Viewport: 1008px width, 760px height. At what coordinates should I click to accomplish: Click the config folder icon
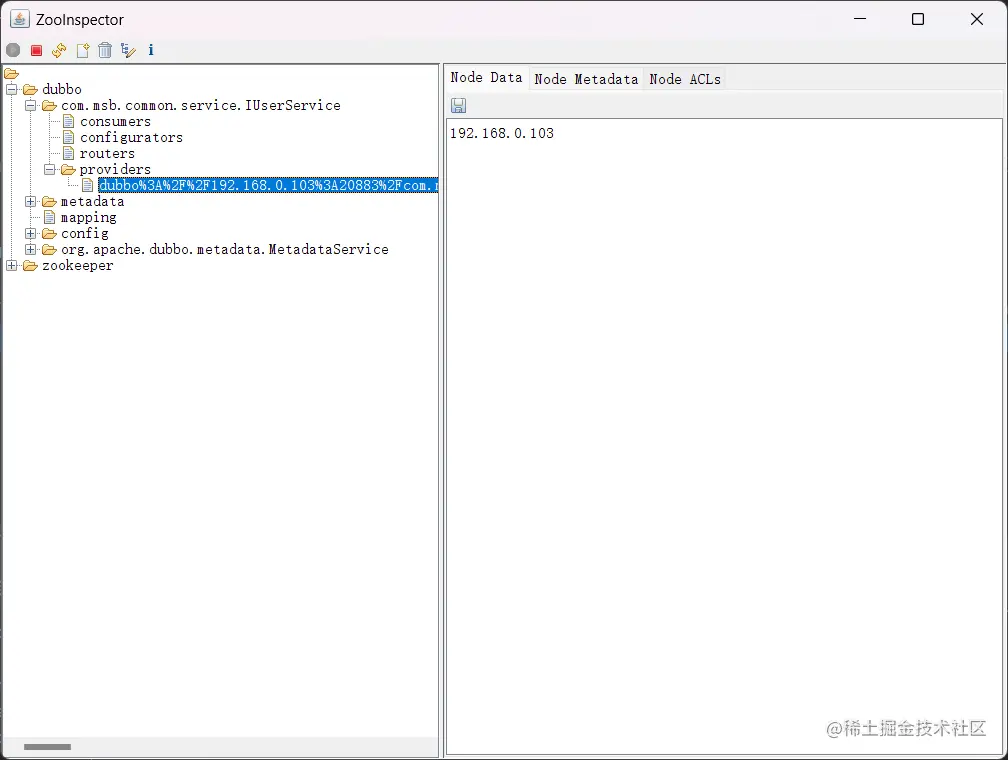pyautogui.click(x=50, y=233)
